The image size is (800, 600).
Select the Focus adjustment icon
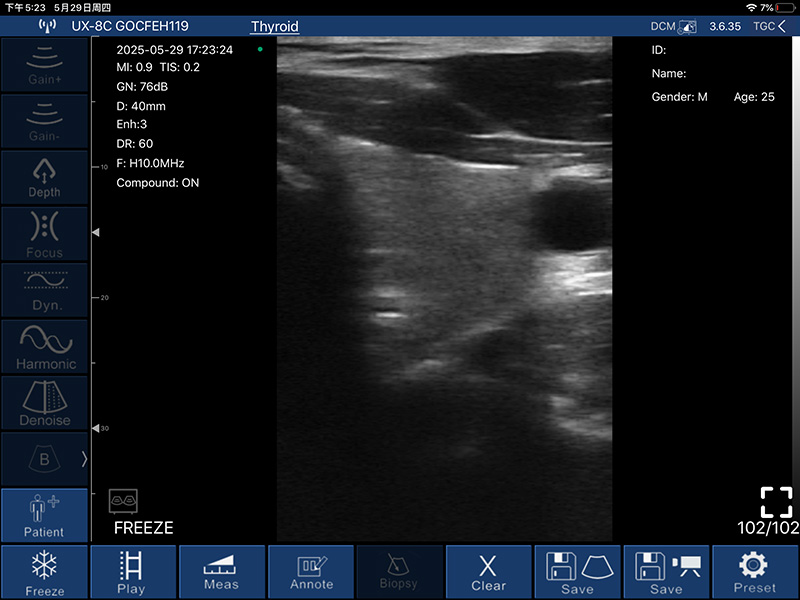(x=44, y=234)
